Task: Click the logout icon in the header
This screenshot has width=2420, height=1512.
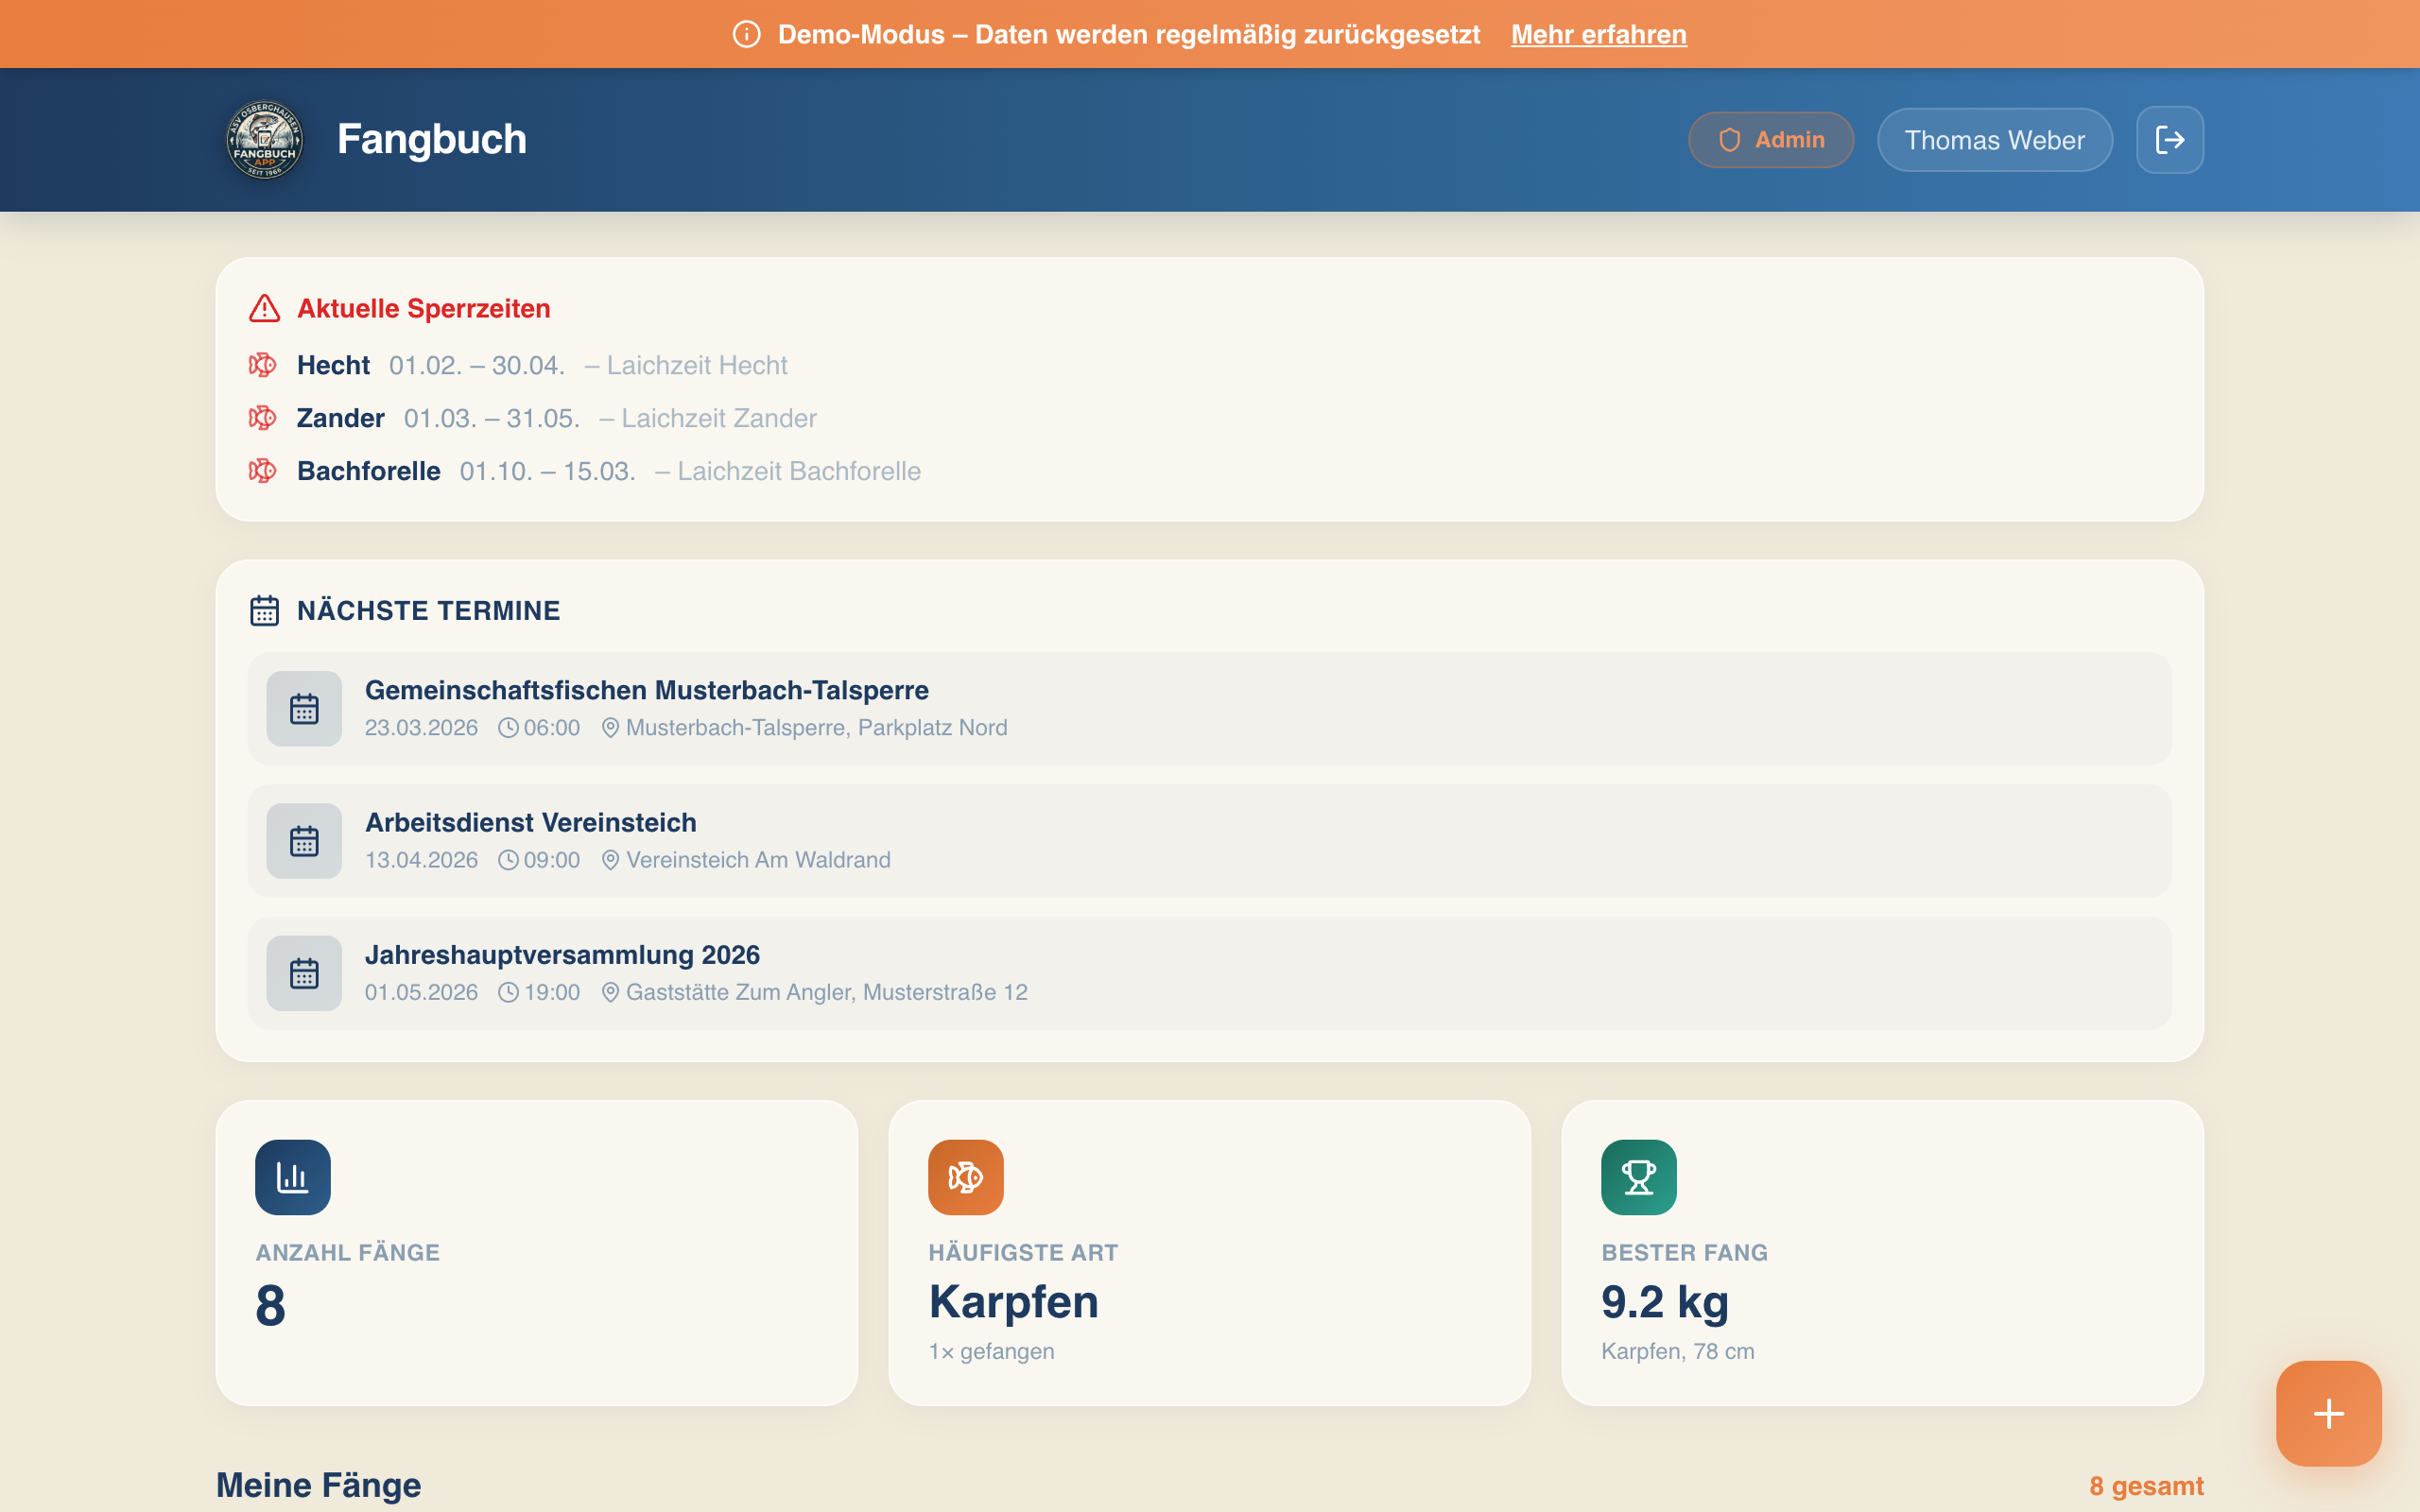Action: click(x=2170, y=139)
